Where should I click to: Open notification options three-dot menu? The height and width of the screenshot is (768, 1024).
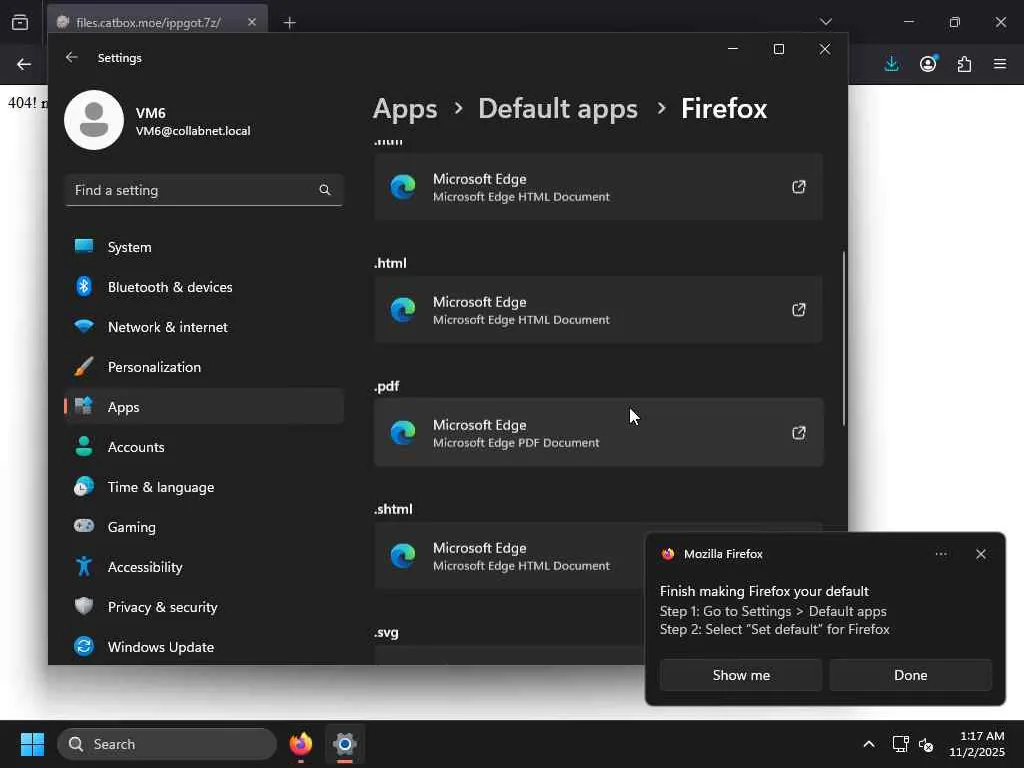pyautogui.click(x=940, y=554)
